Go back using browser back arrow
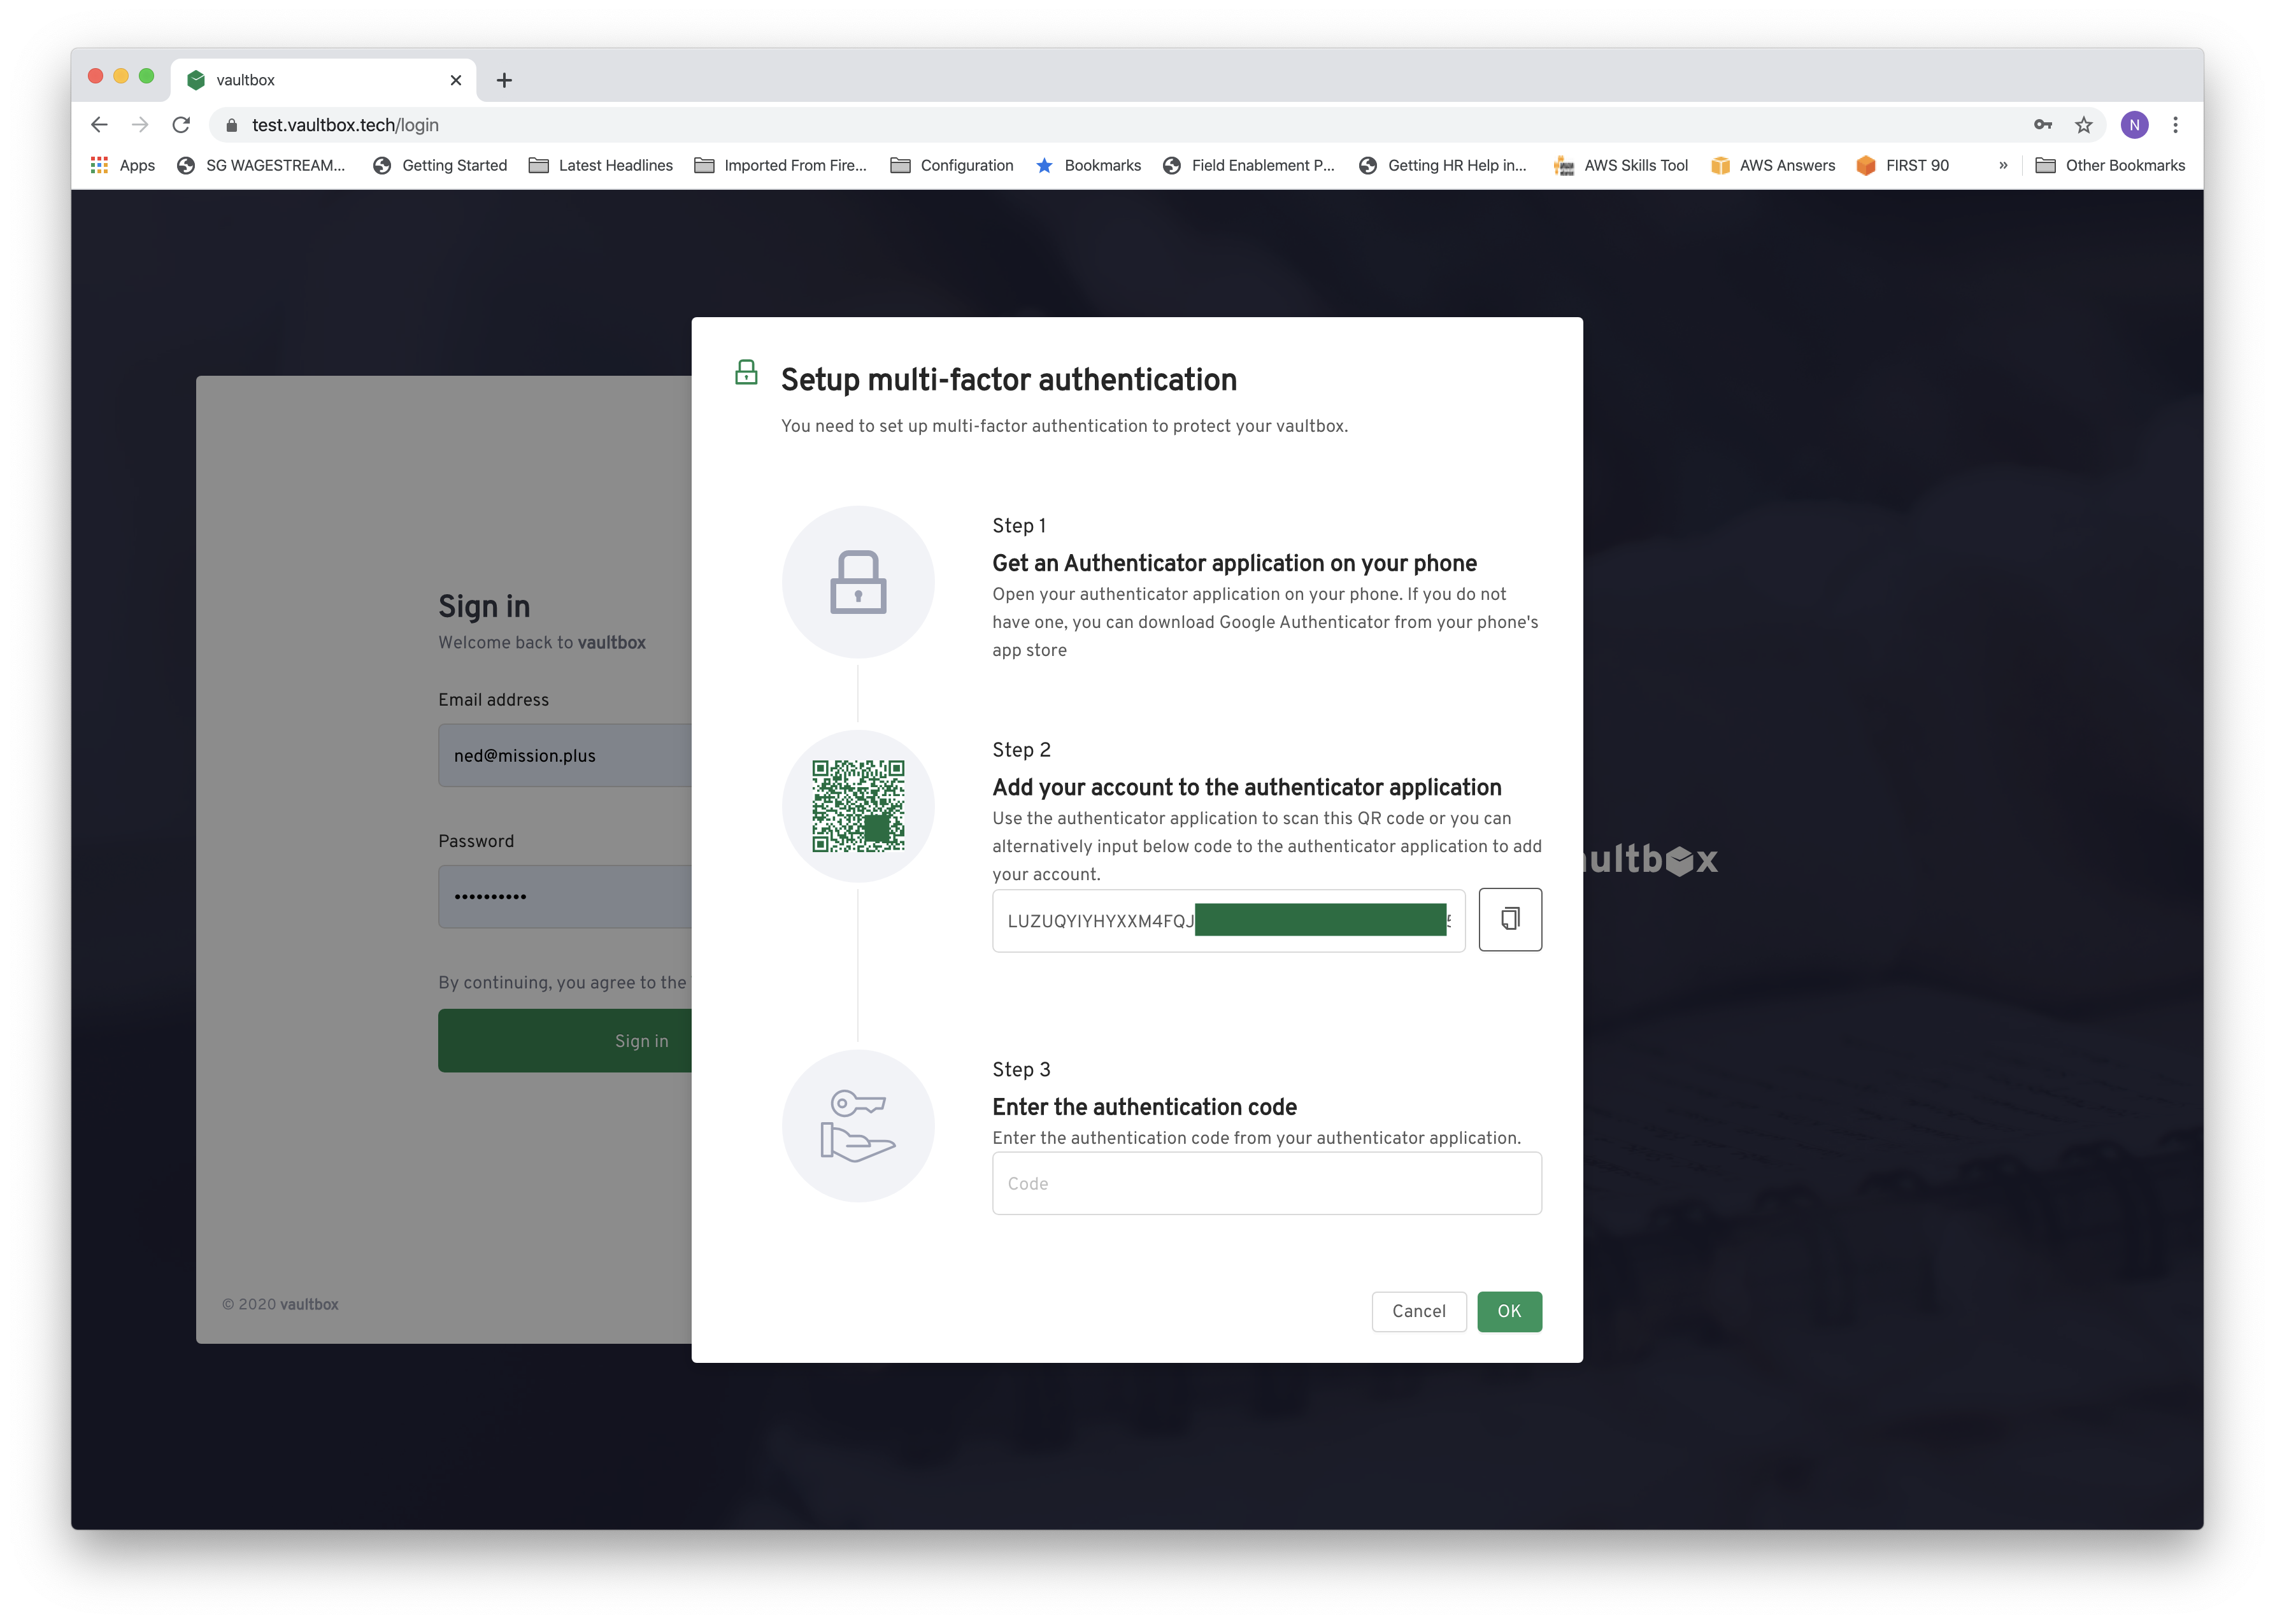The width and height of the screenshot is (2275, 1624). pos(99,125)
